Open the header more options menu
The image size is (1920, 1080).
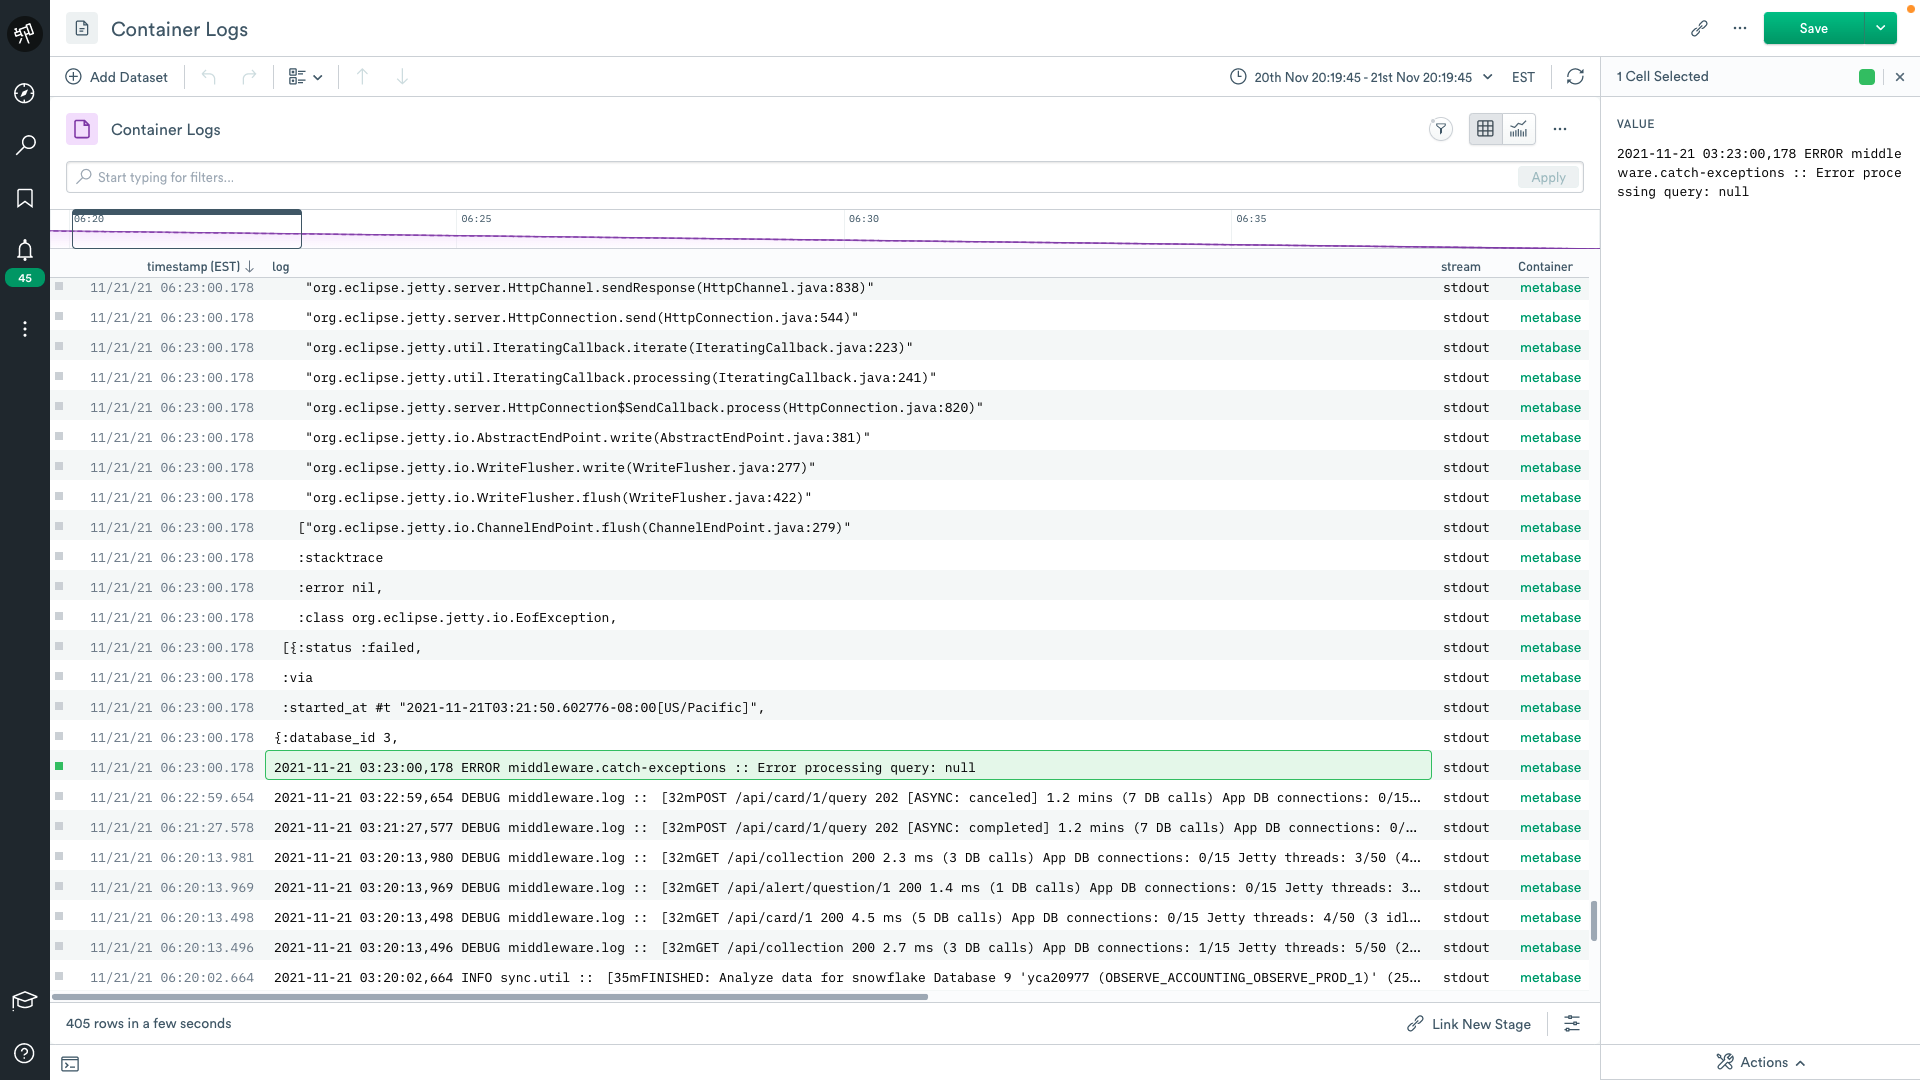(x=1740, y=28)
